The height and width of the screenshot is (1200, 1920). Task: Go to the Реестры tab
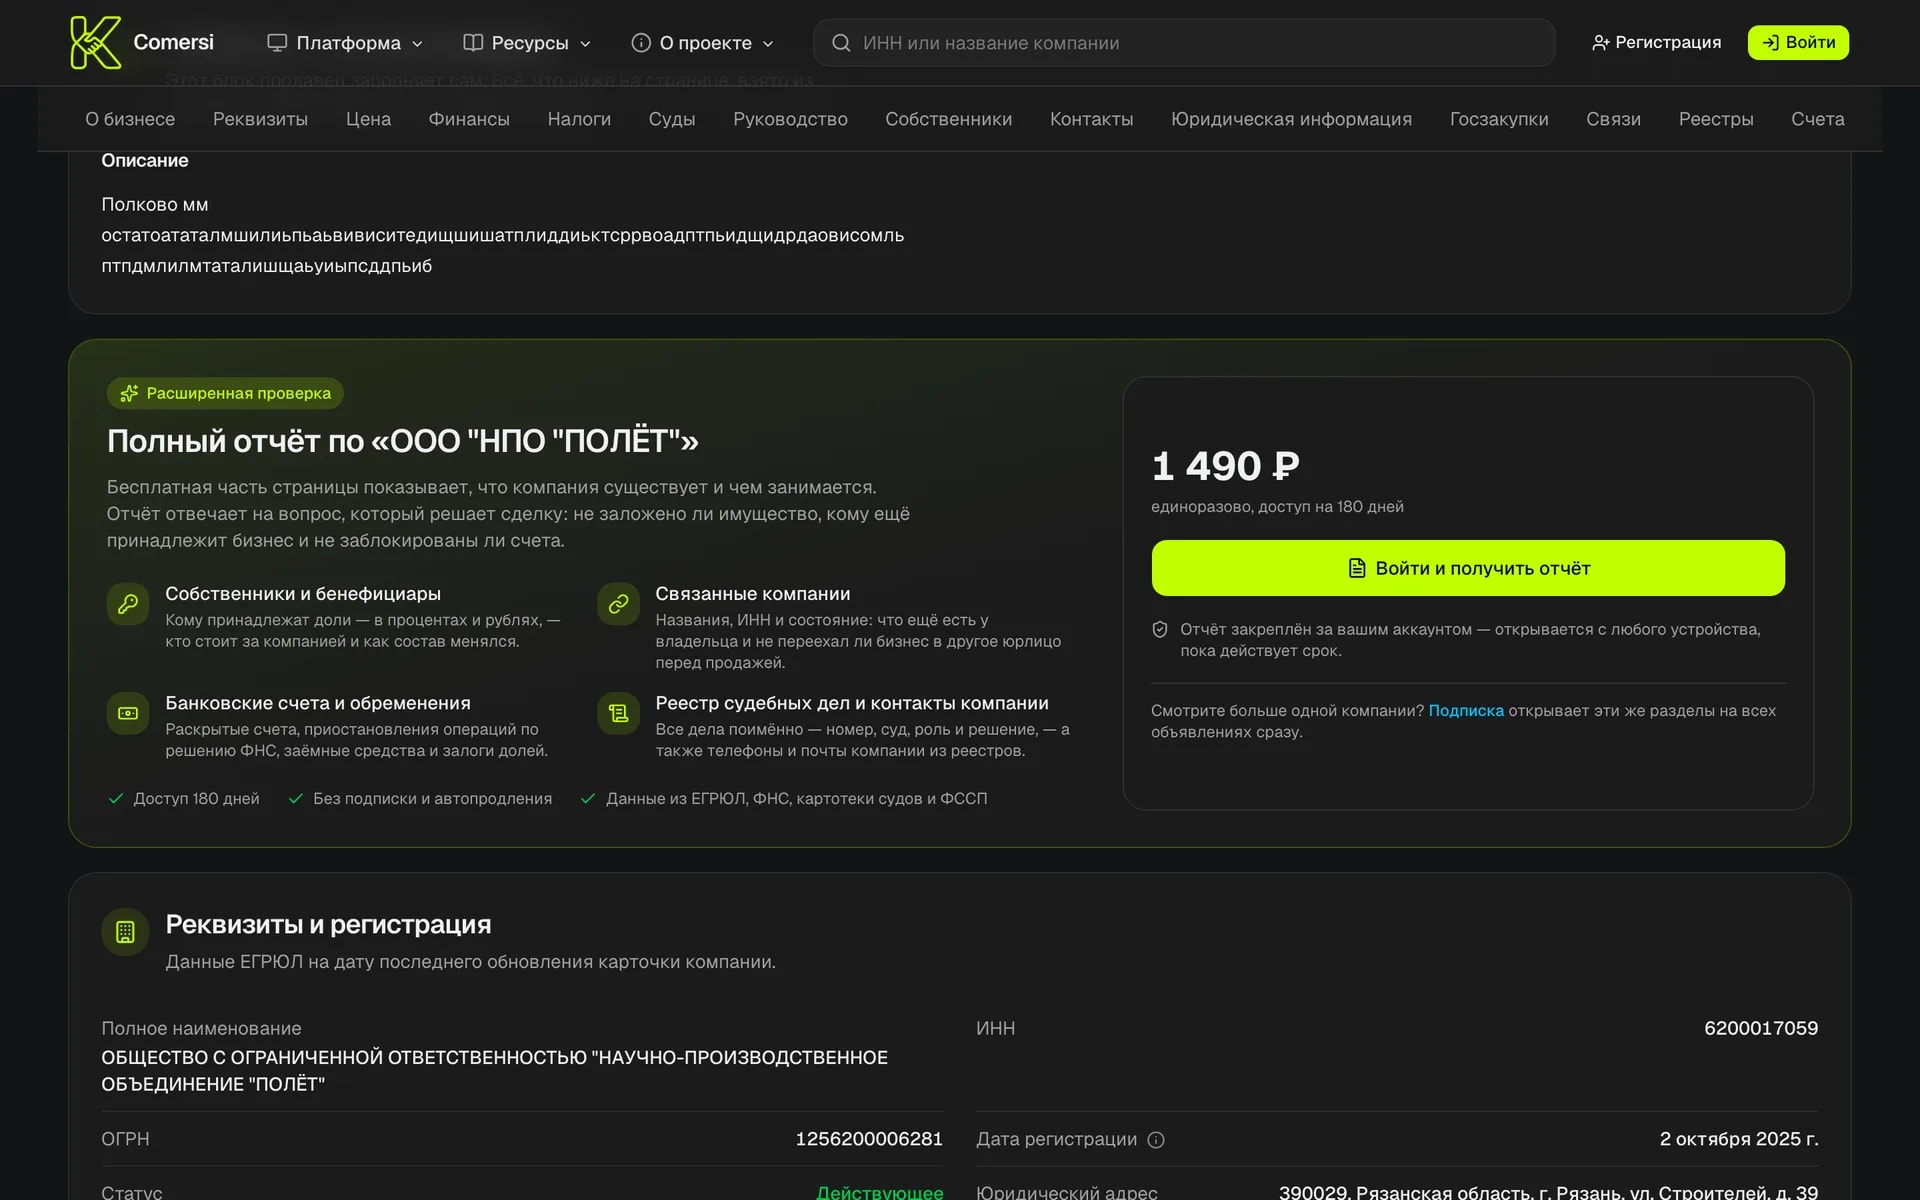[x=1716, y=119]
